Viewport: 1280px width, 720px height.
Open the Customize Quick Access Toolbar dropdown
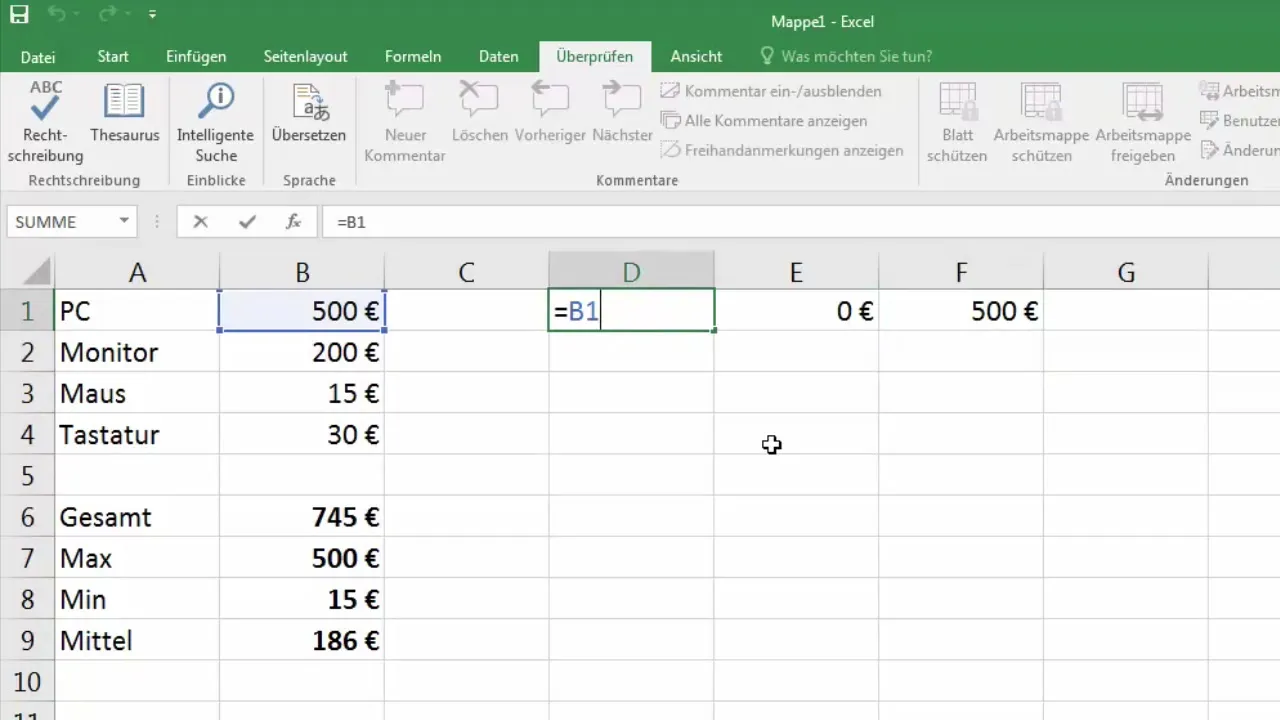tap(152, 15)
